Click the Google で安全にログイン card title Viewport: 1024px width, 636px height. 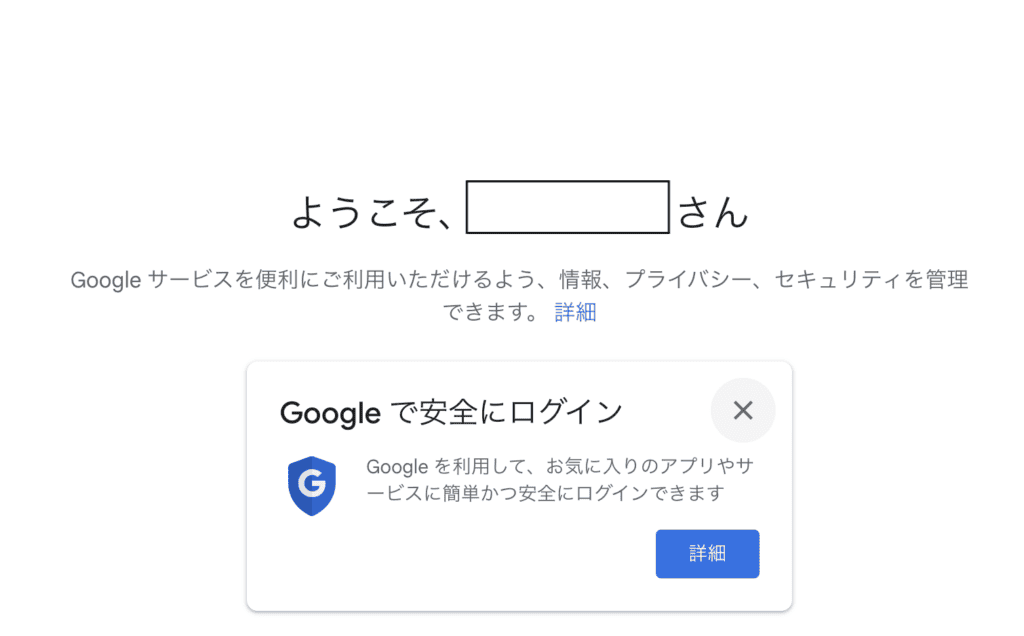[x=451, y=413]
